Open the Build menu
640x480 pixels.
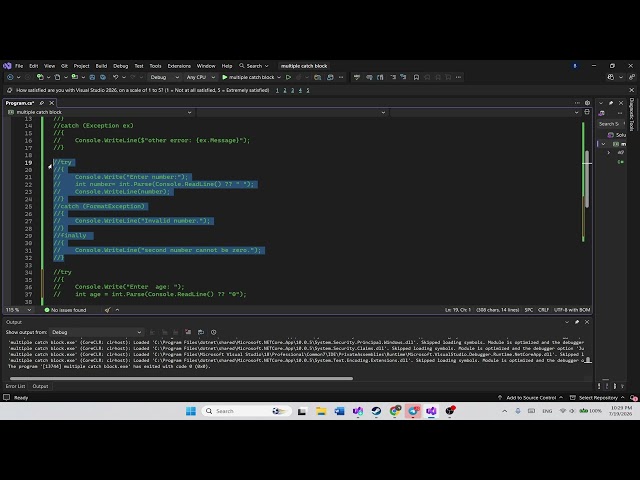pyautogui.click(x=101, y=66)
